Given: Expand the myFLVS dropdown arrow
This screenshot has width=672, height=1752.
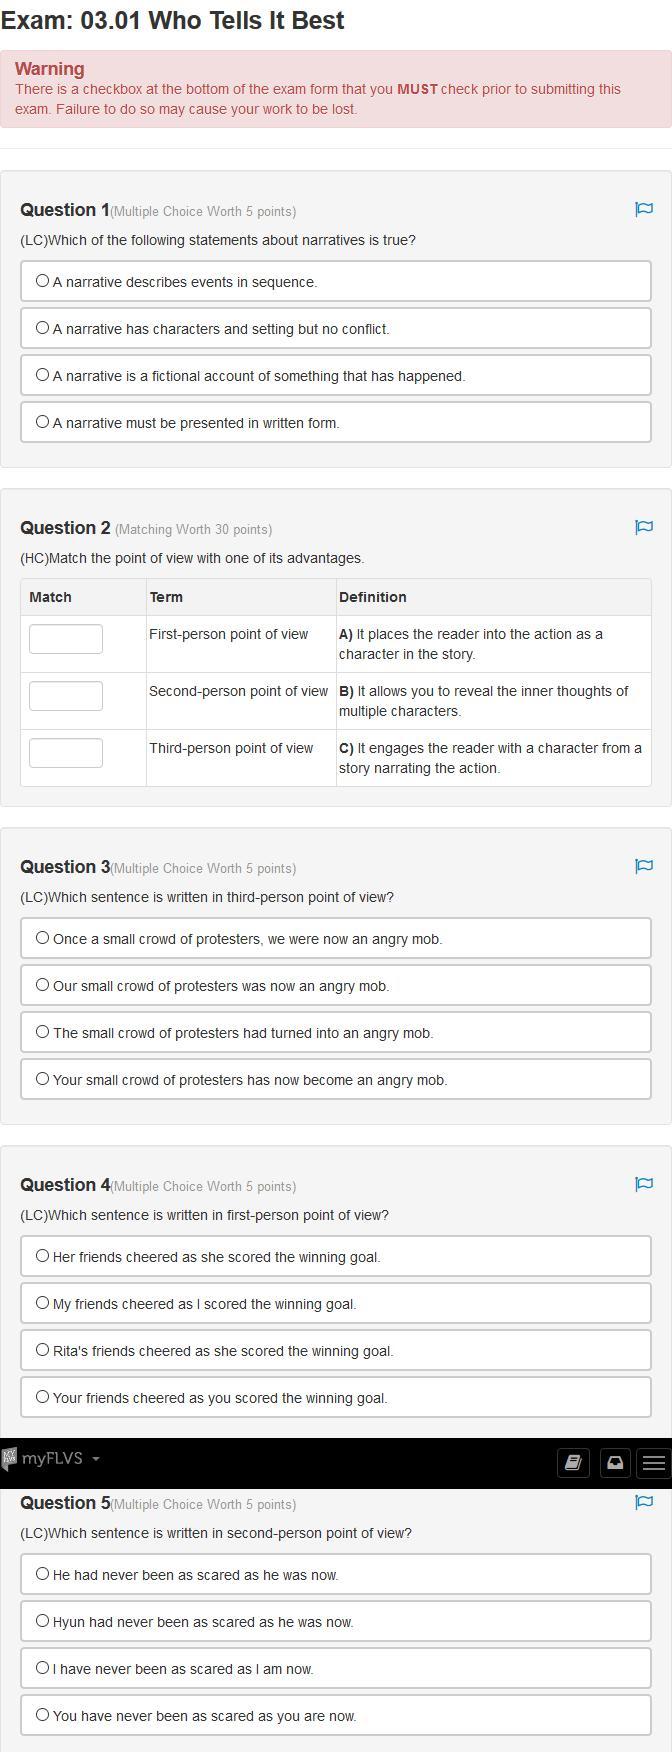Looking at the screenshot, I should [96, 1459].
